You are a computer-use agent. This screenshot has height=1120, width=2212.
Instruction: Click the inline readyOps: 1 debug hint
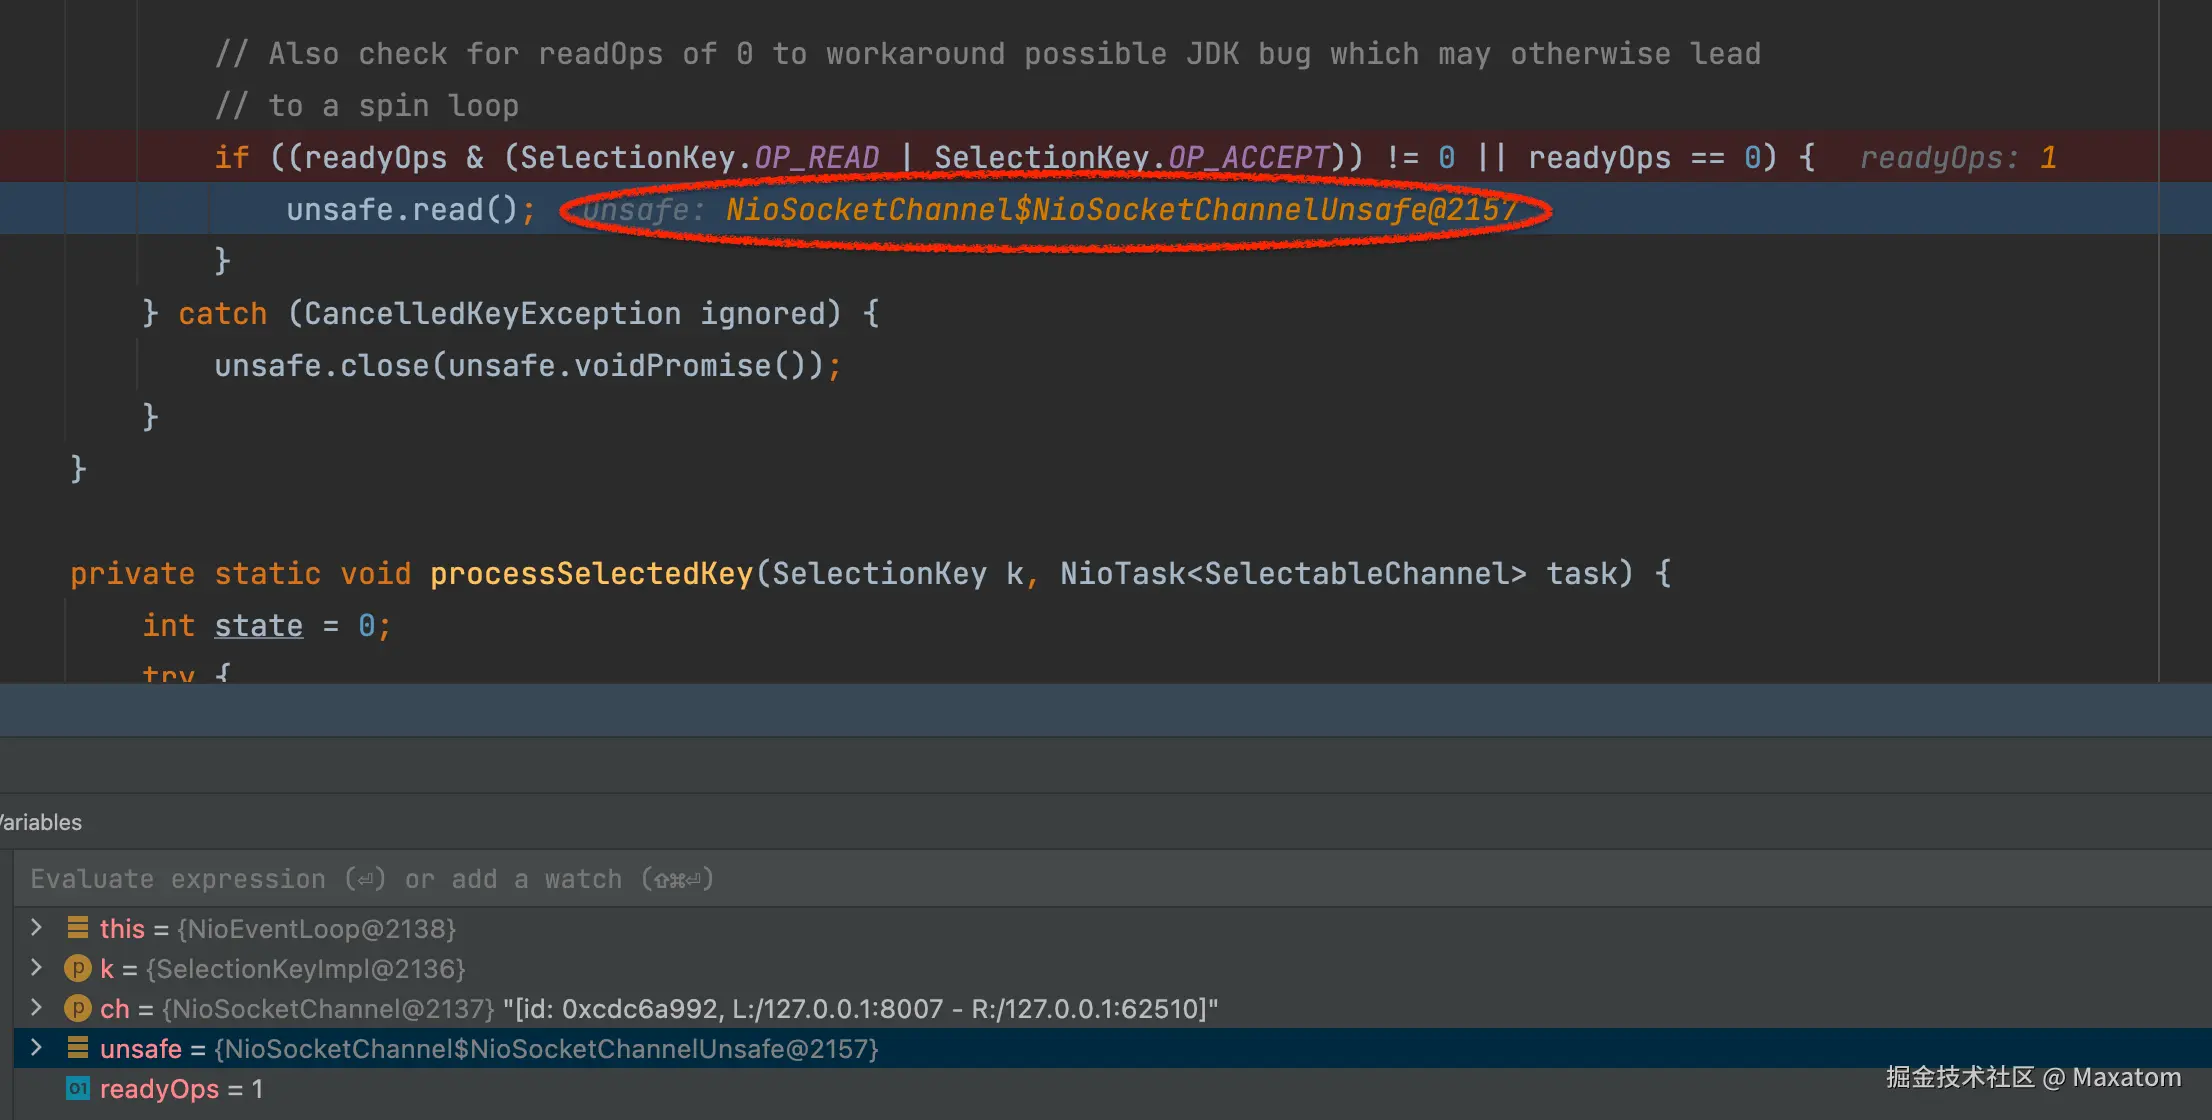(1957, 158)
